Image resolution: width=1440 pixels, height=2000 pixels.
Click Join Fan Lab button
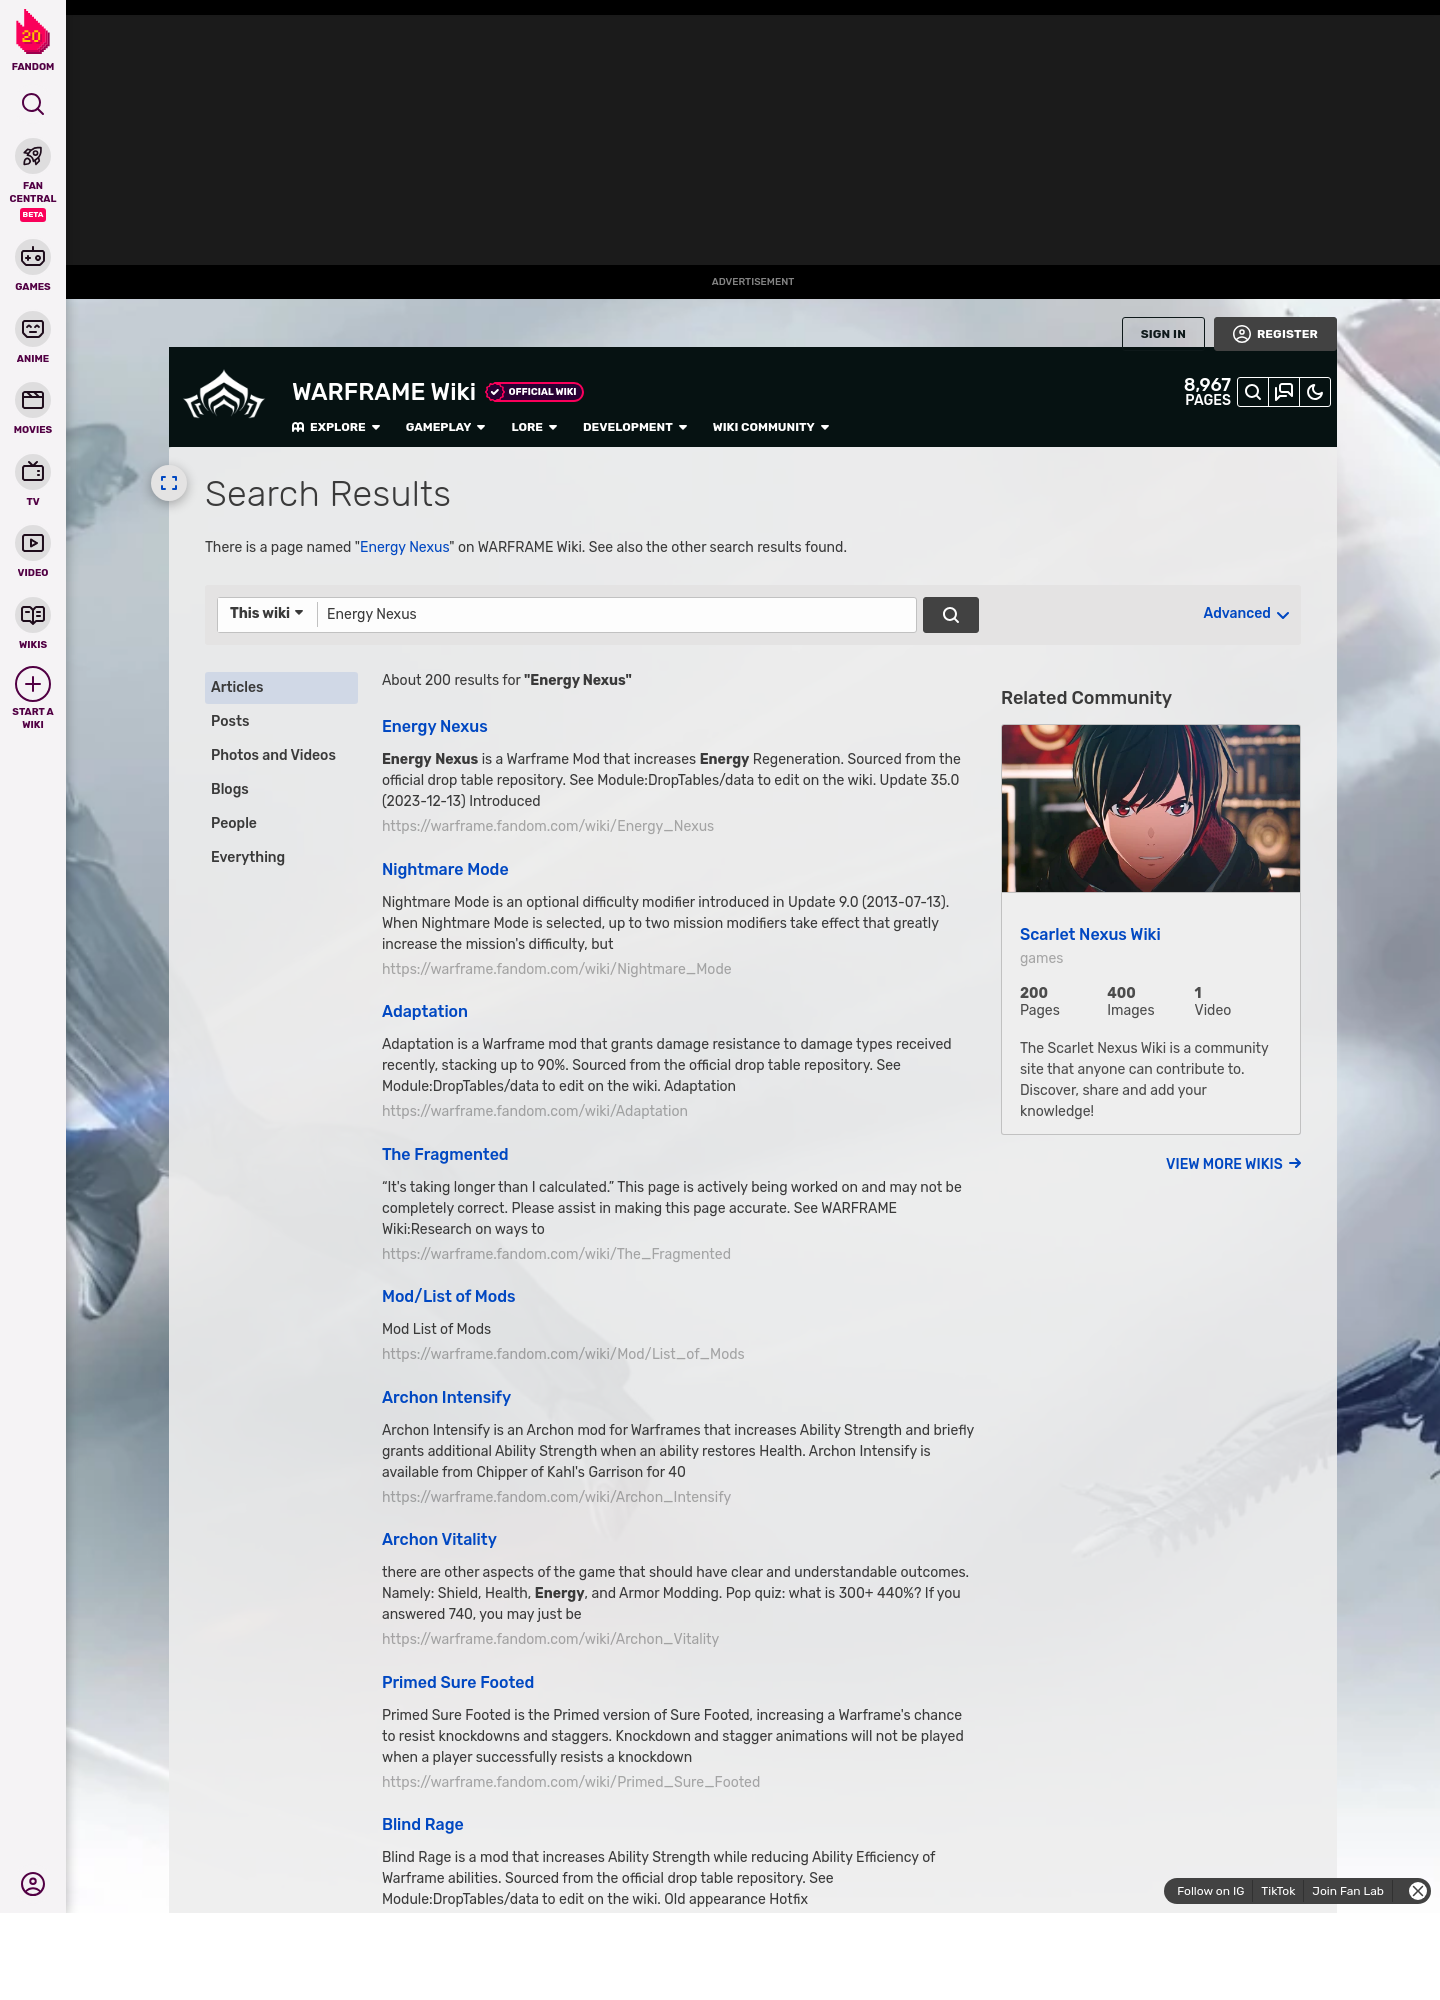tap(1348, 1891)
